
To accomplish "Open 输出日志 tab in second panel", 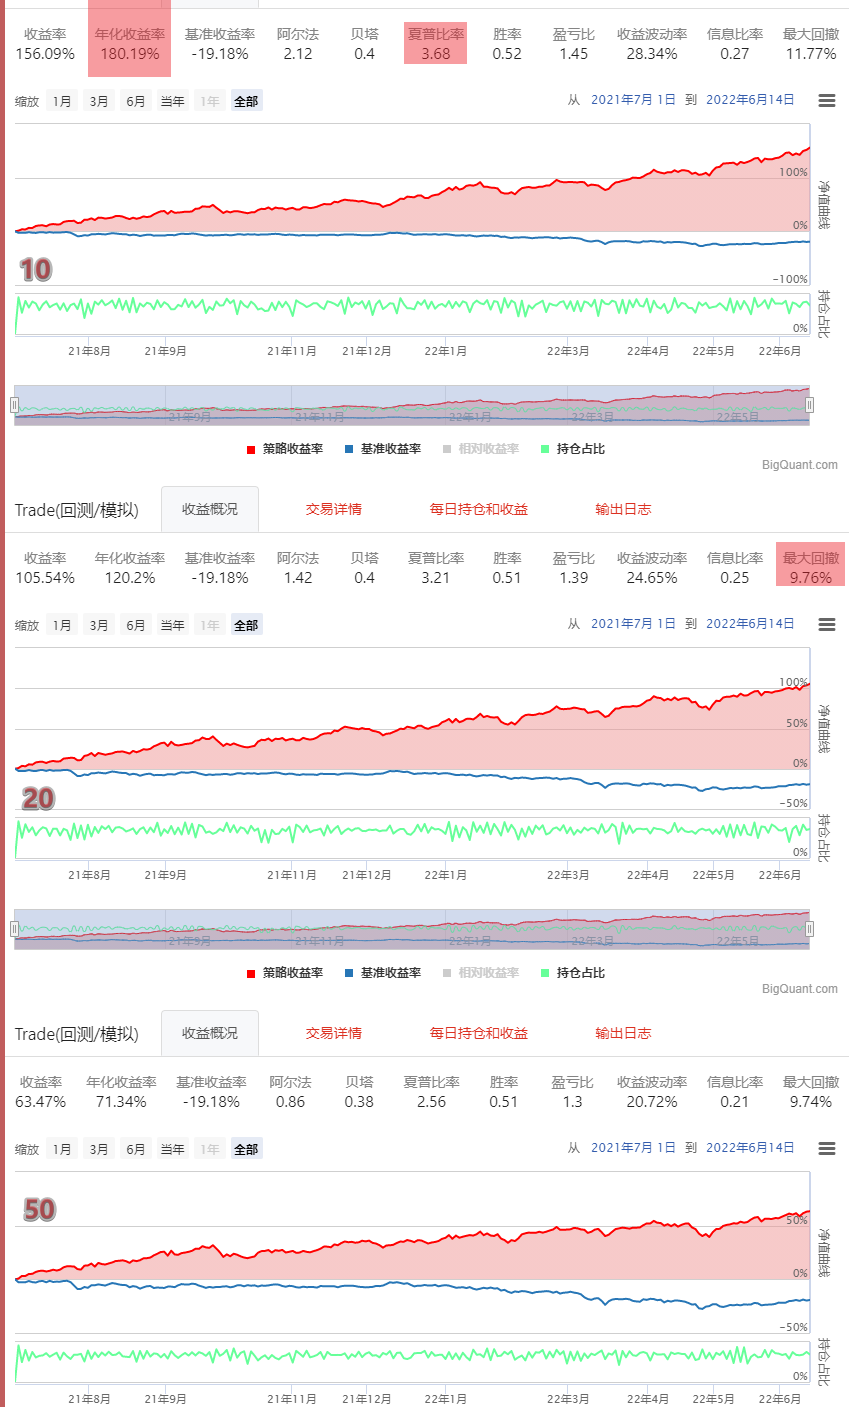I will 622,509.
